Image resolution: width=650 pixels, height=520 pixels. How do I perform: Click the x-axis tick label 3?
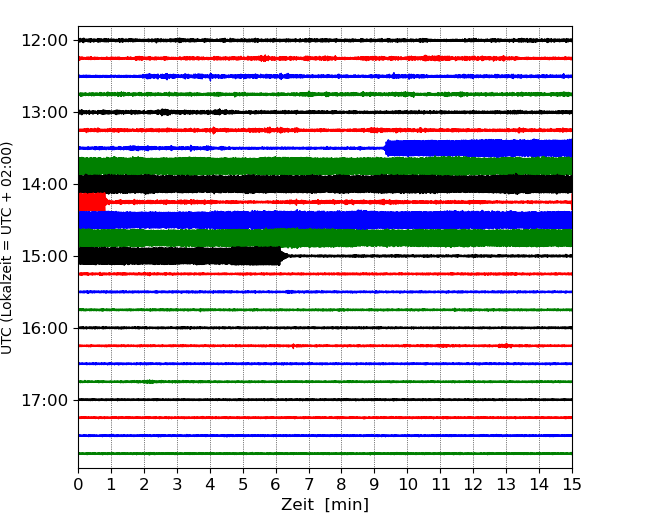coord(177,484)
